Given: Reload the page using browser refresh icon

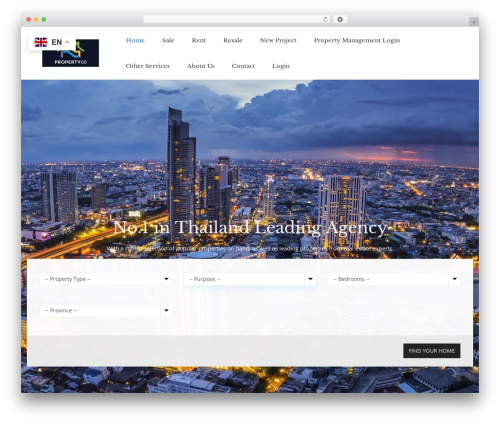Looking at the screenshot, I should coord(325,20).
